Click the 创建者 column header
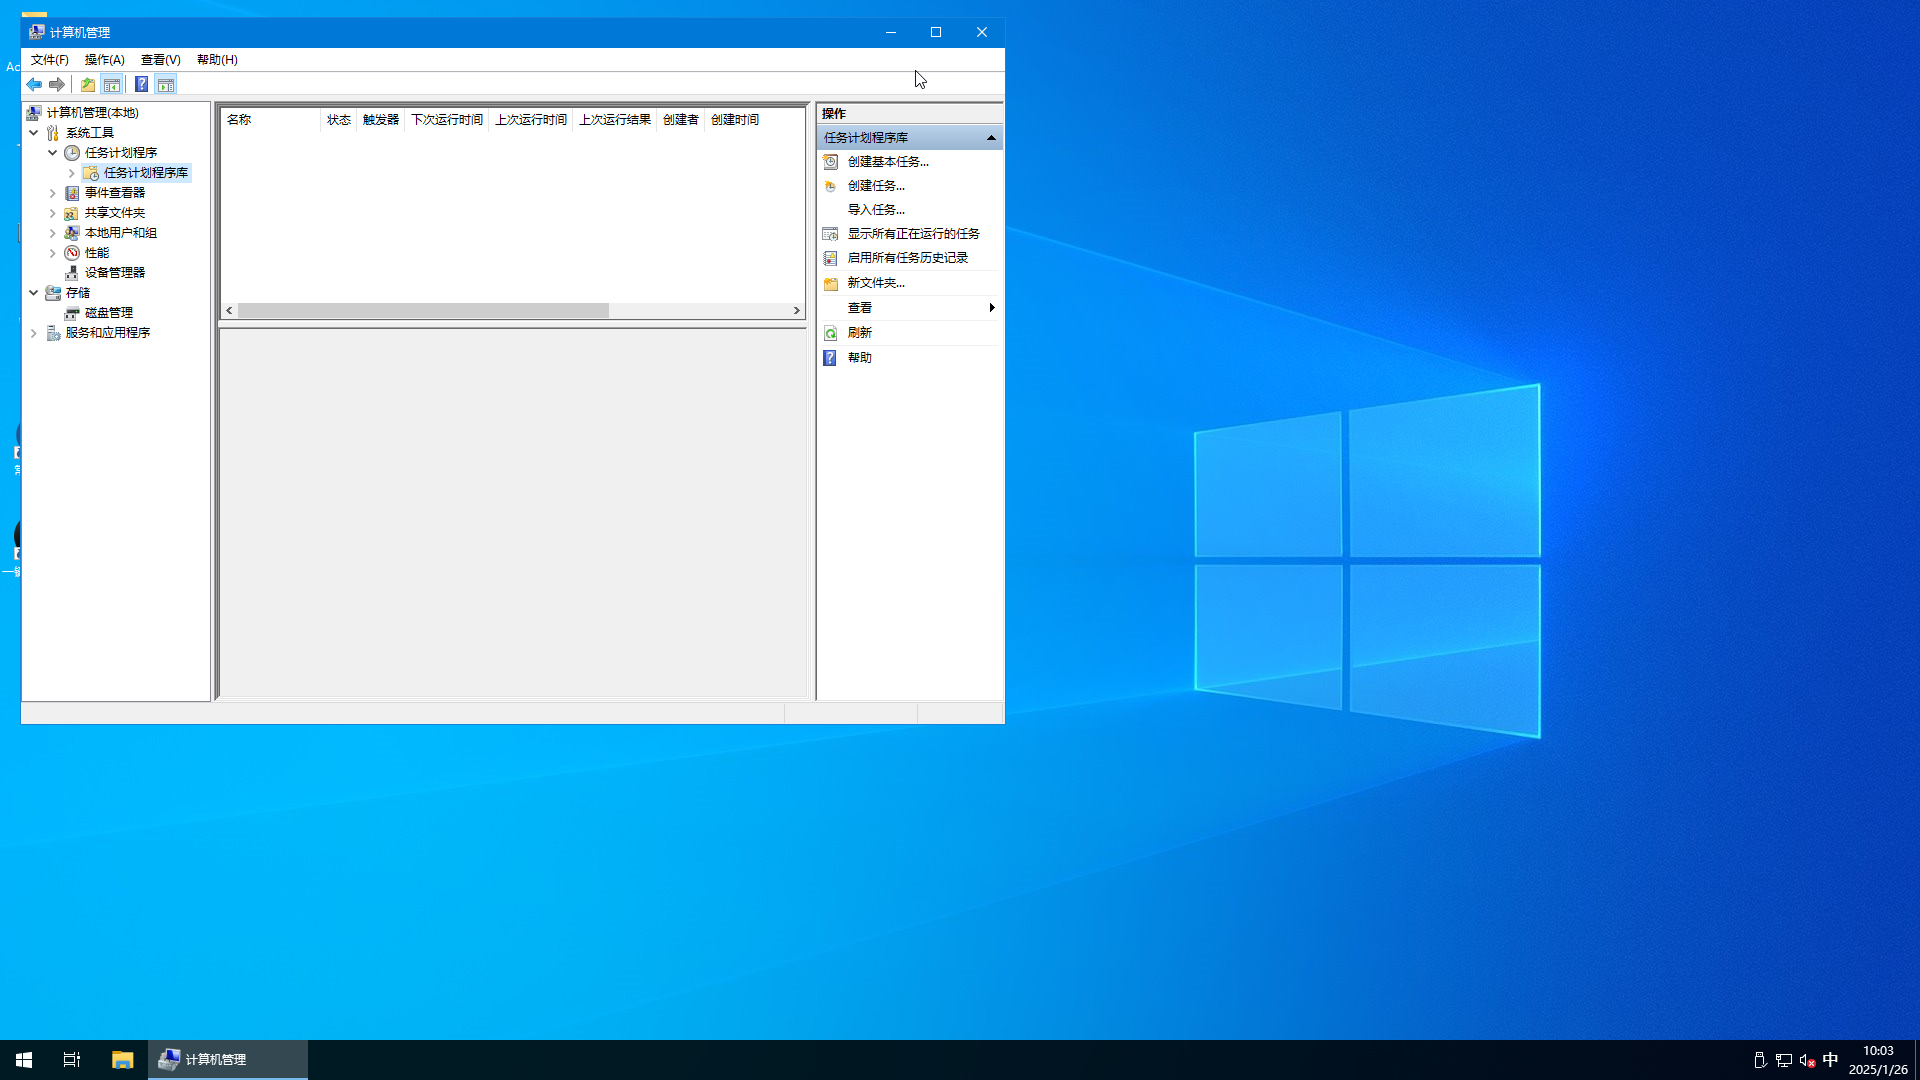The height and width of the screenshot is (1080, 1920). coord(680,120)
